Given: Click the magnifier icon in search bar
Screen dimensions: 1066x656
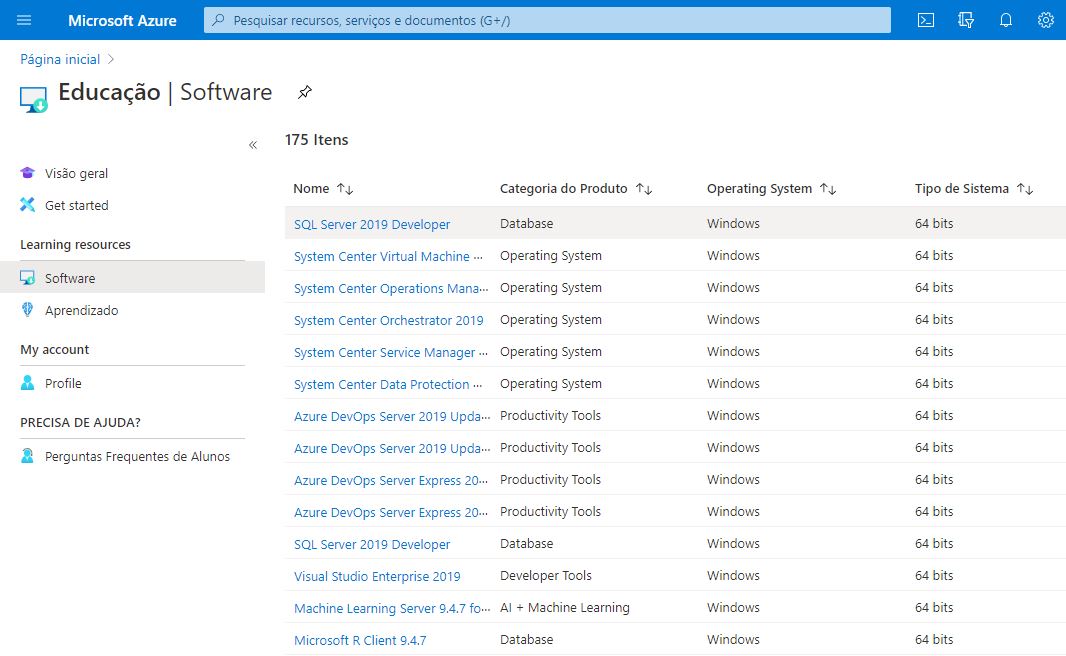Looking at the screenshot, I should pos(218,20).
